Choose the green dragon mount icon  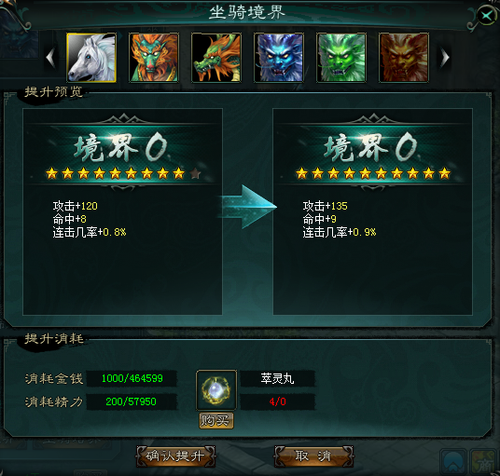216,57
